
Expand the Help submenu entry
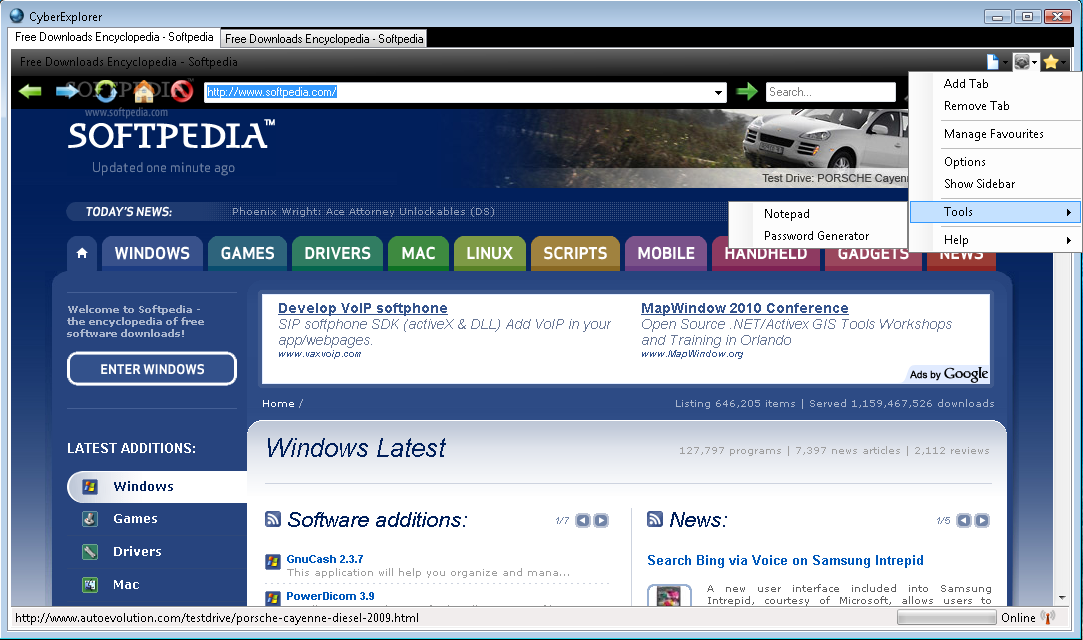pyautogui.click(x=995, y=240)
